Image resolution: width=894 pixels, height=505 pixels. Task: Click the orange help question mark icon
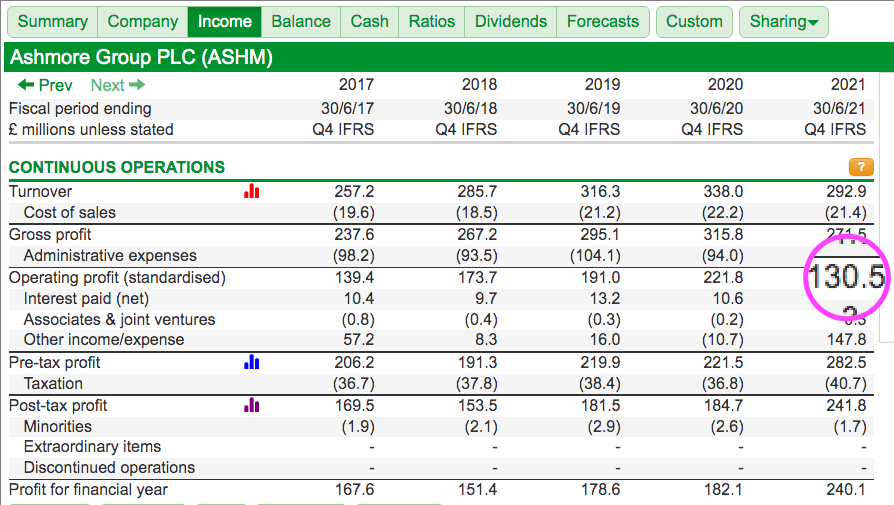tap(861, 167)
